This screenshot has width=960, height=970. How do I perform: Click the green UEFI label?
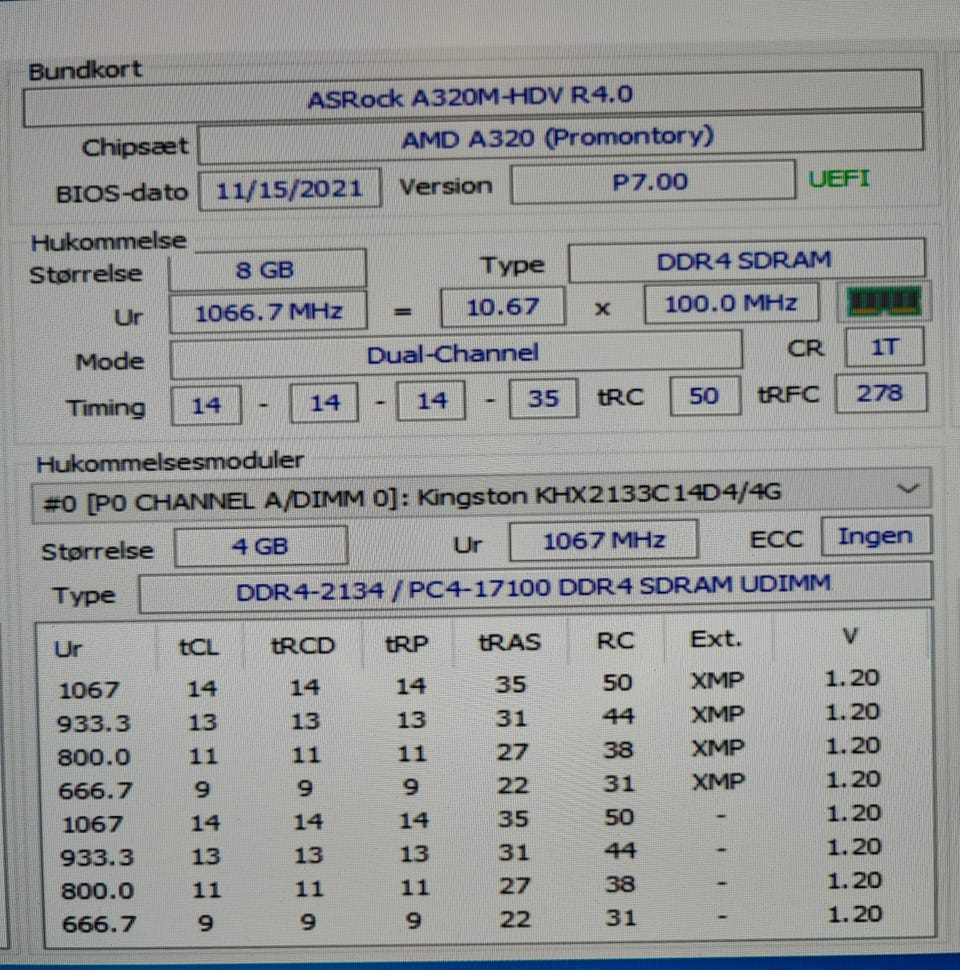click(x=839, y=179)
